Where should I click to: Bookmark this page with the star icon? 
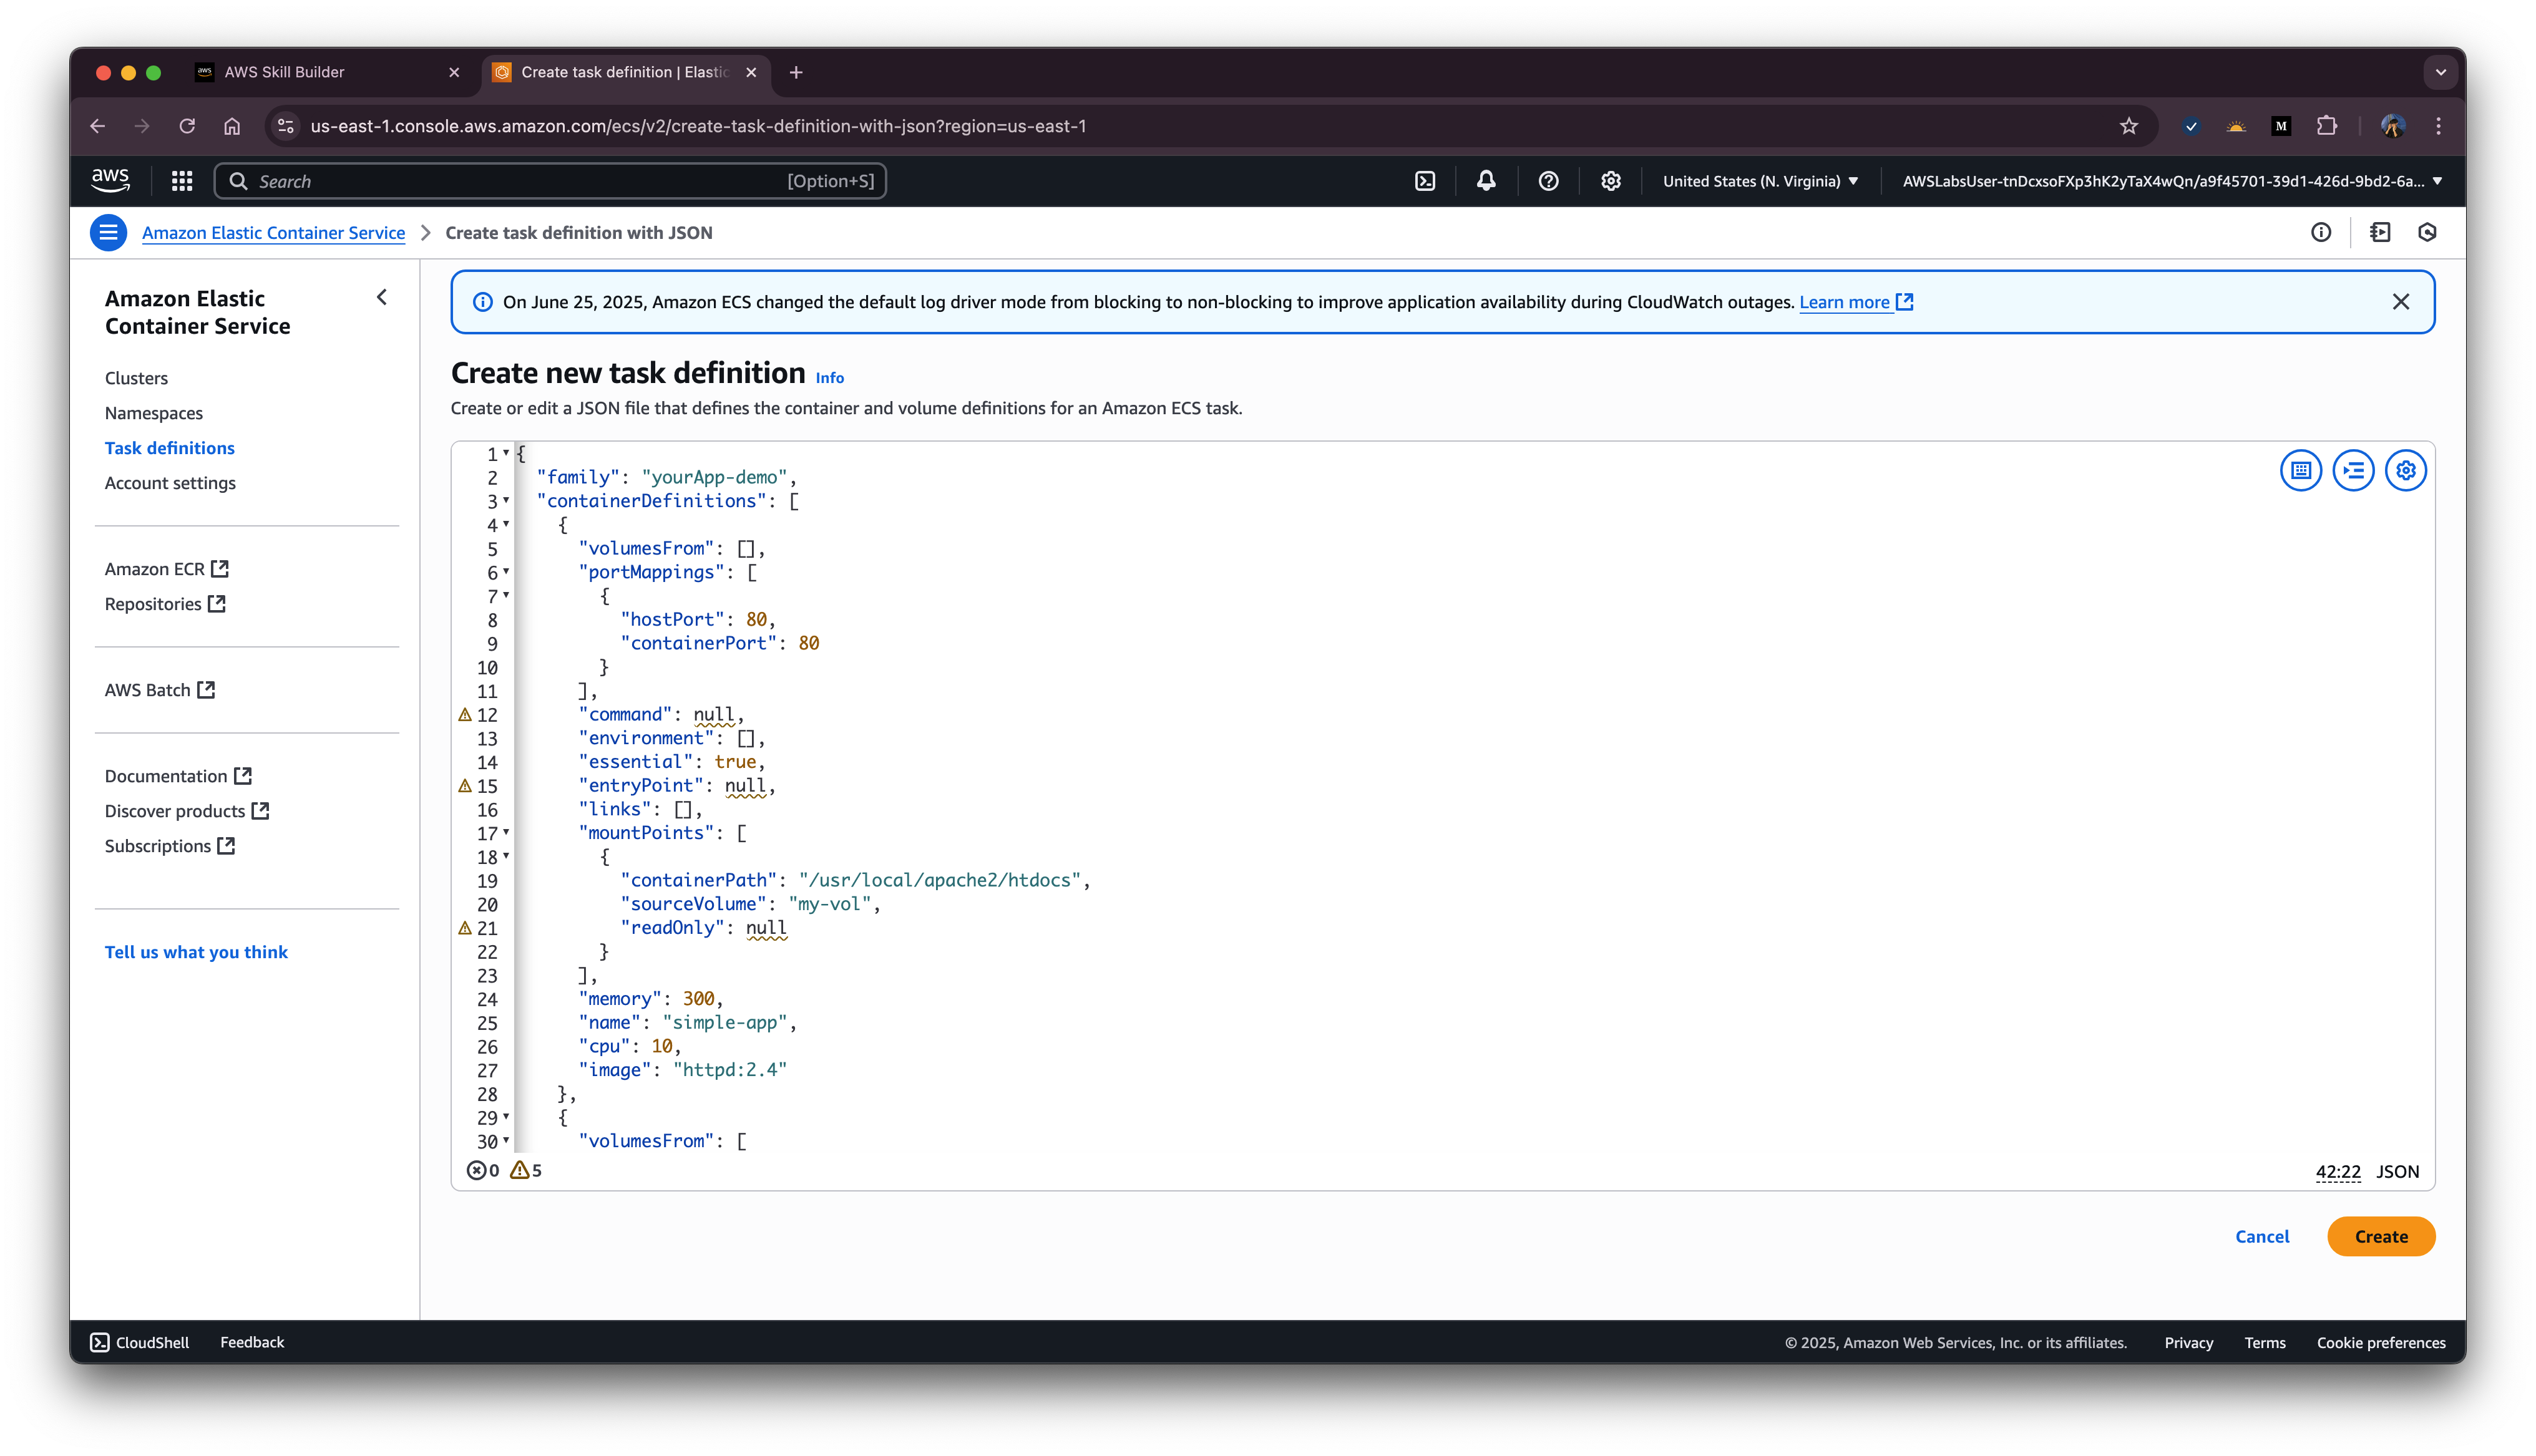2129,126
